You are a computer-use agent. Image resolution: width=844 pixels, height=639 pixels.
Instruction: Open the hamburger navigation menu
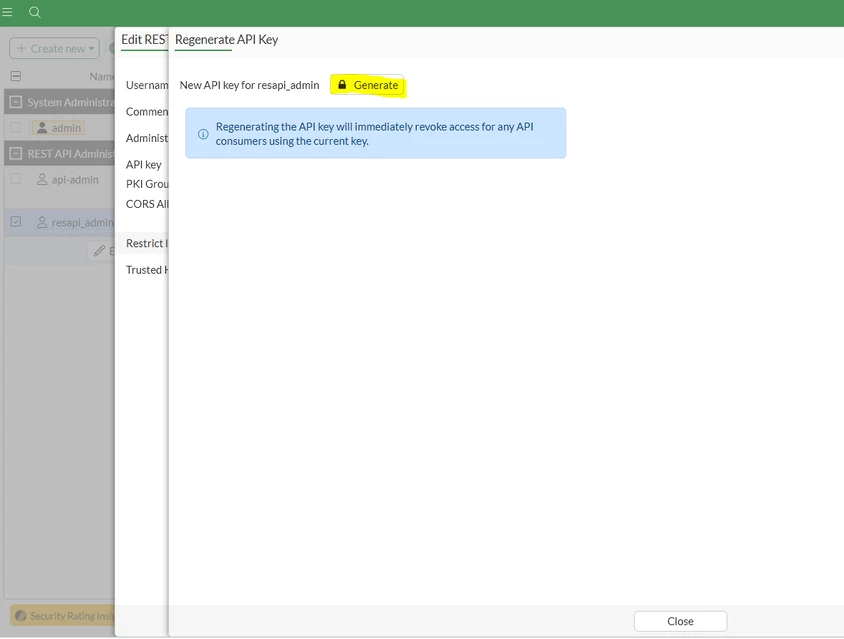tap(7, 12)
